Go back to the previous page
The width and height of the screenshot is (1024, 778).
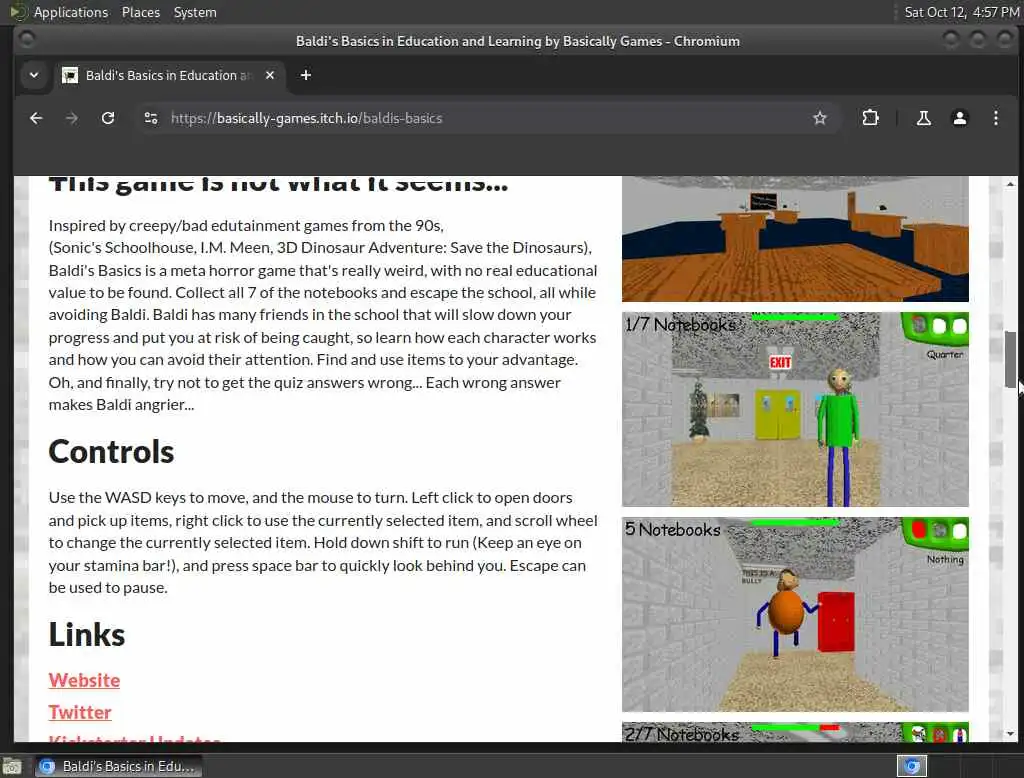point(36,118)
